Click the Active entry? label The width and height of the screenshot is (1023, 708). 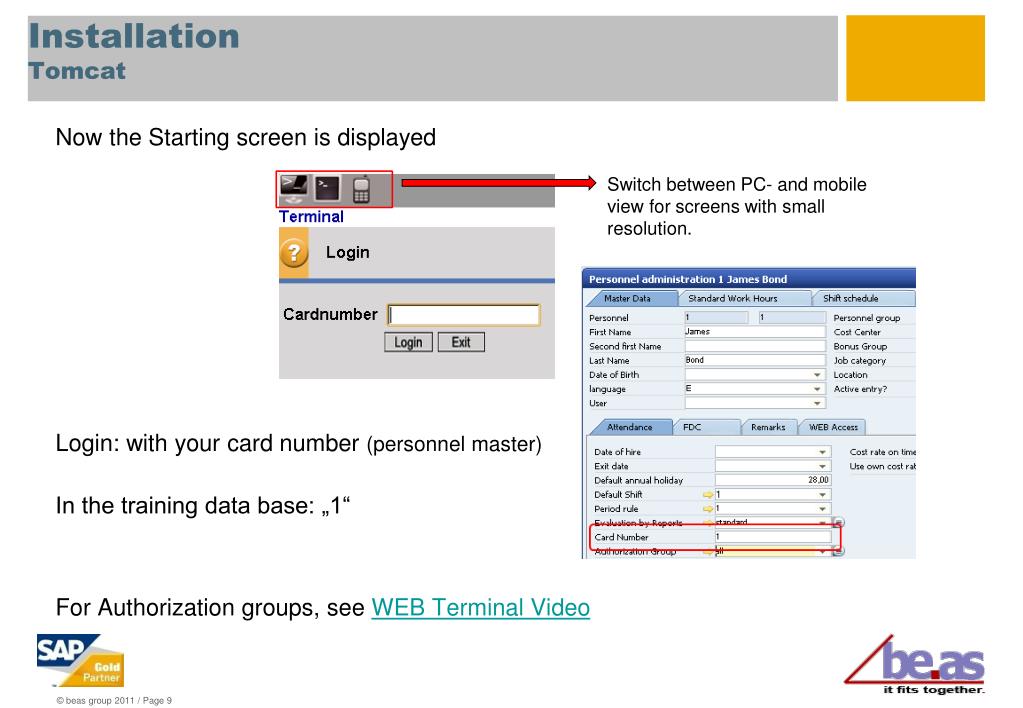[860, 389]
